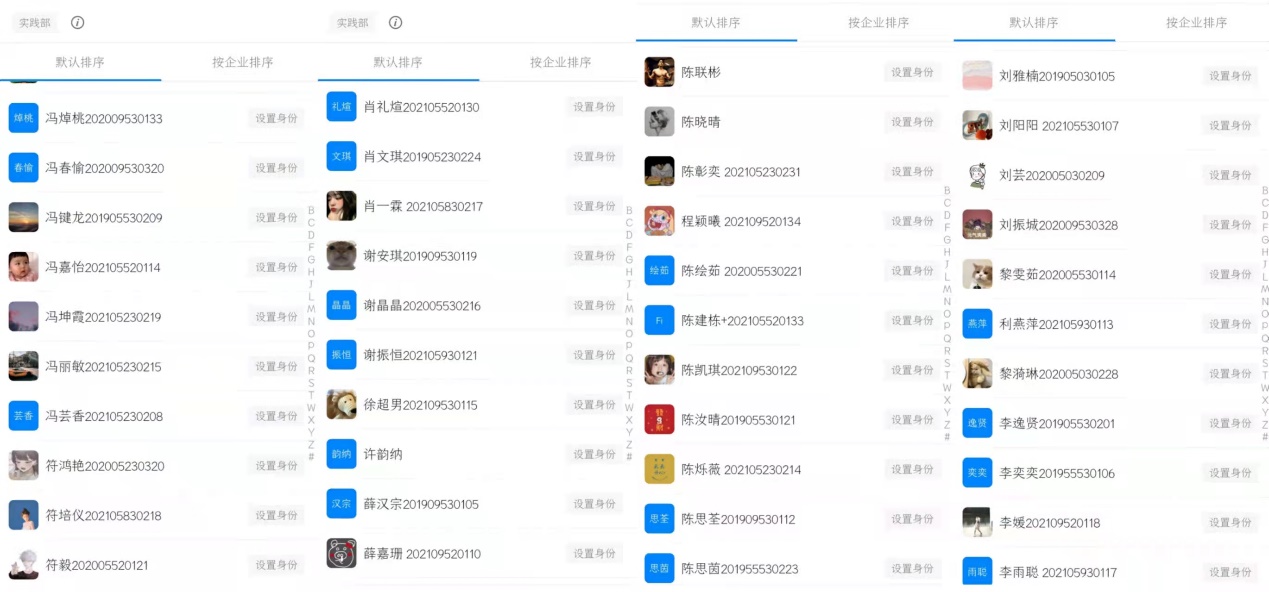
Task: Select 默认排序 tab above 陈联彬
Action: pyautogui.click(x=716, y=22)
